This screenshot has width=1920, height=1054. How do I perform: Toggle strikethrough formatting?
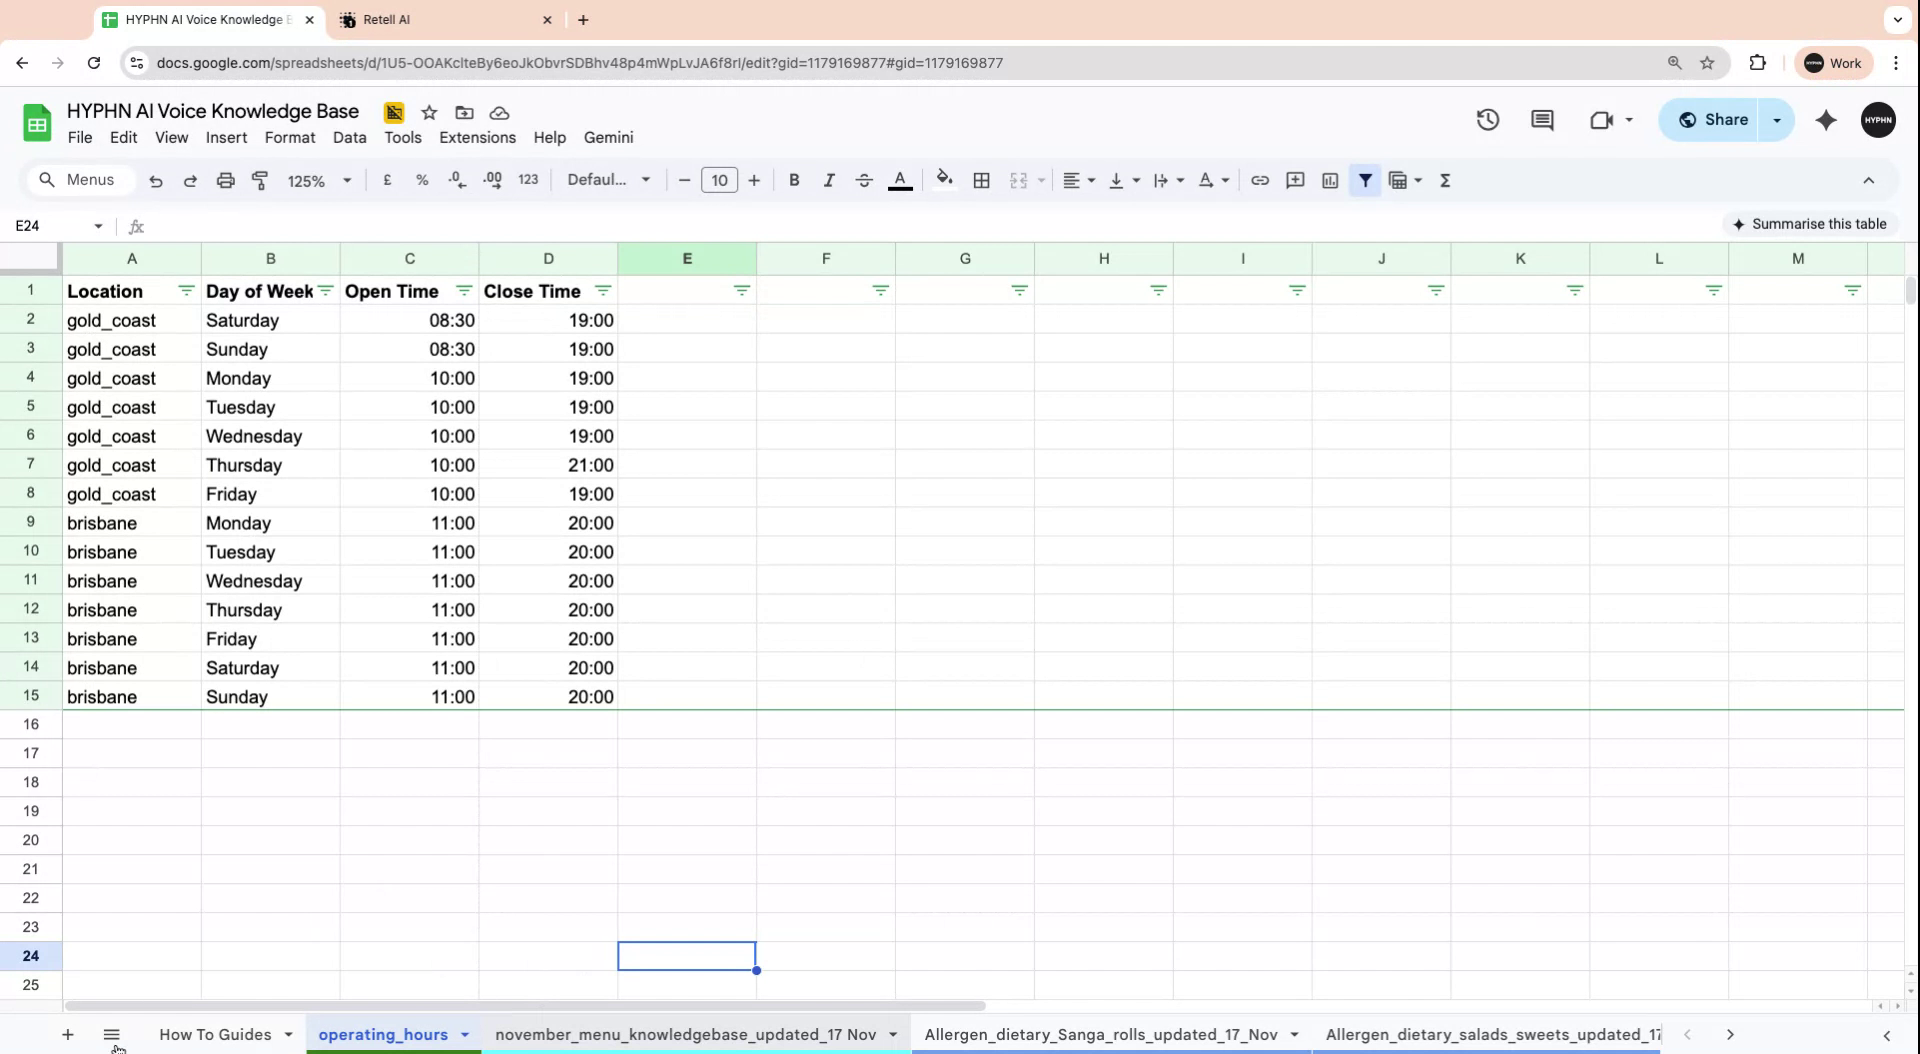click(x=863, y=180)
